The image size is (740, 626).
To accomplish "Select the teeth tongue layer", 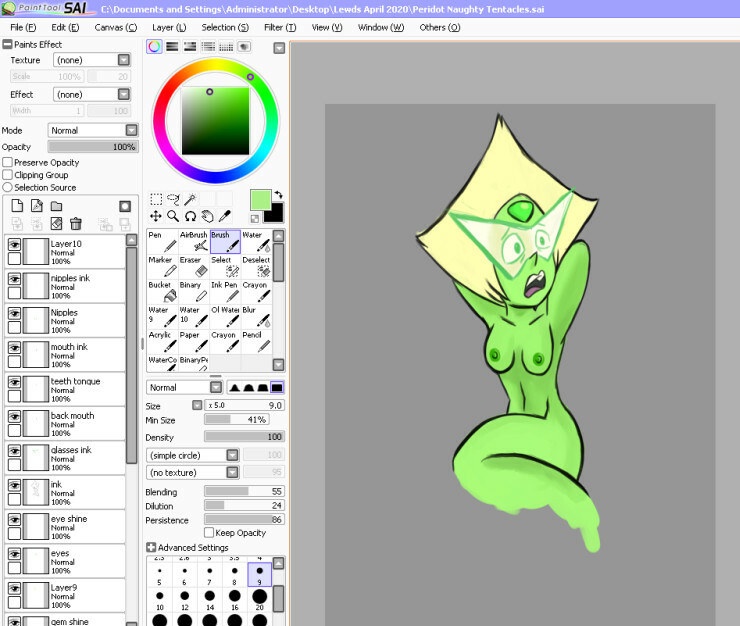I will point(65,389).
